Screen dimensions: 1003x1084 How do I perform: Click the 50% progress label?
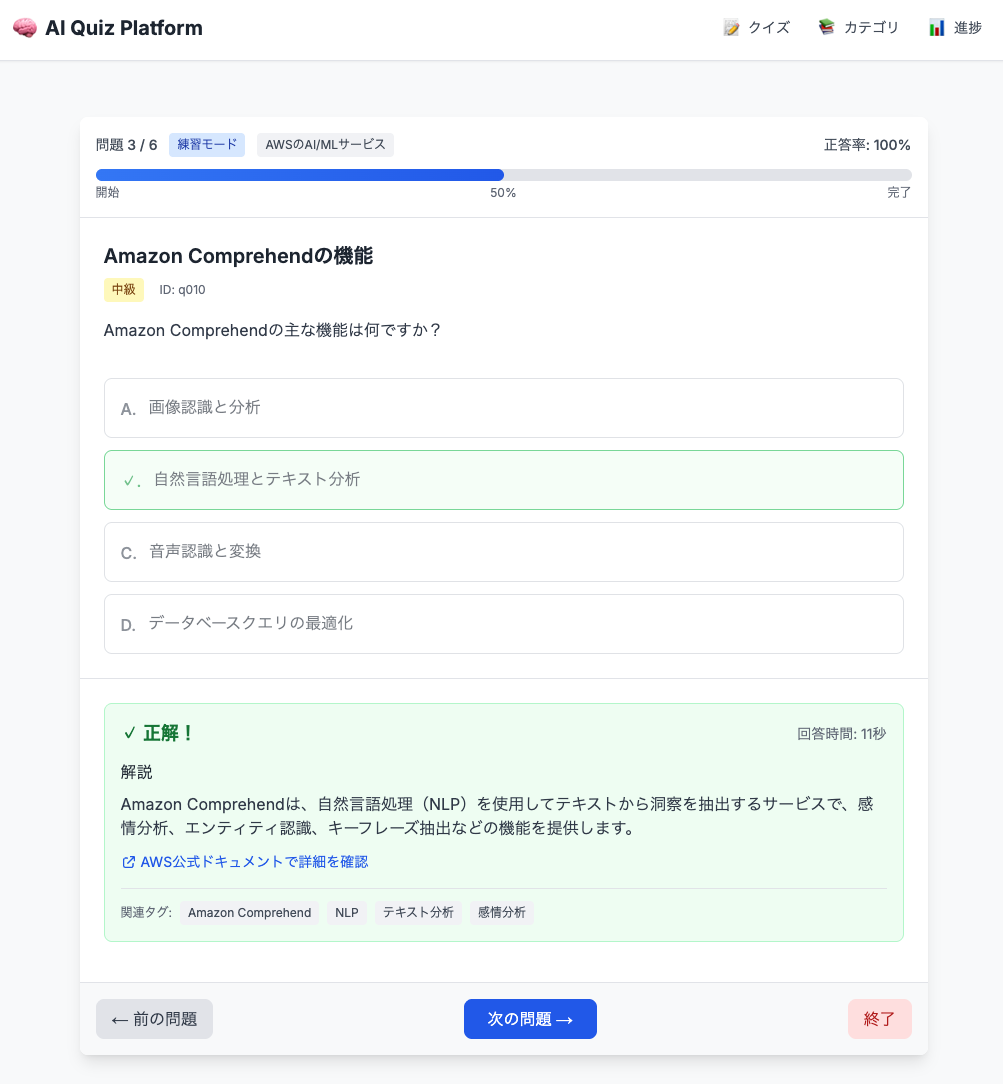(503, 193)
